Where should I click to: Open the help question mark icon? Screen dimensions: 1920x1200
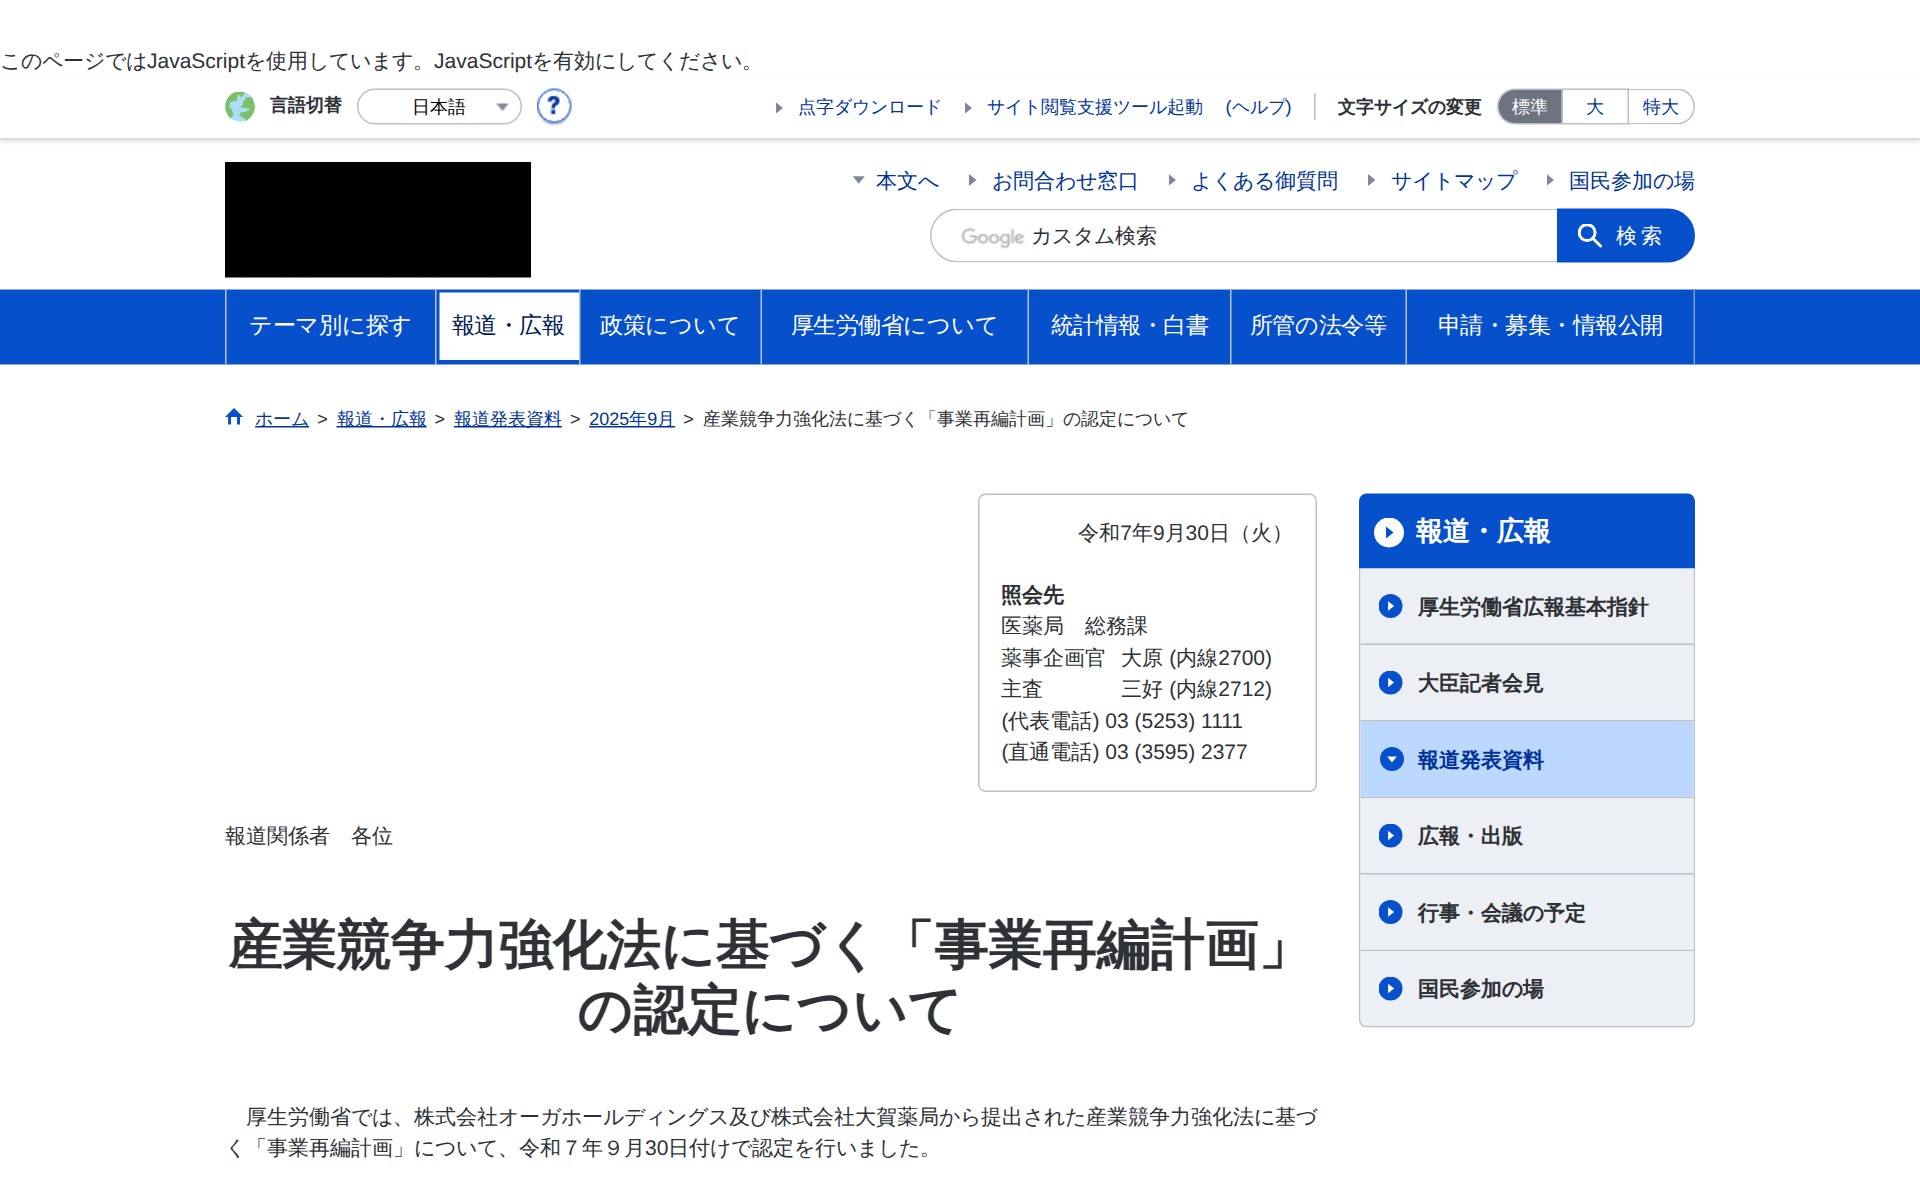pos(553,107)
